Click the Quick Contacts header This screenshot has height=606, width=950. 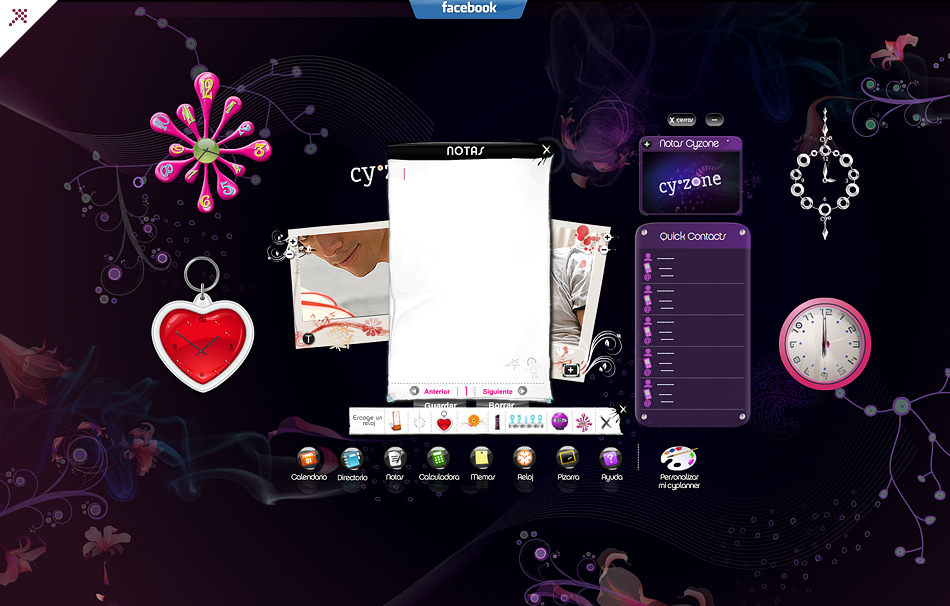tap(693, 236)
